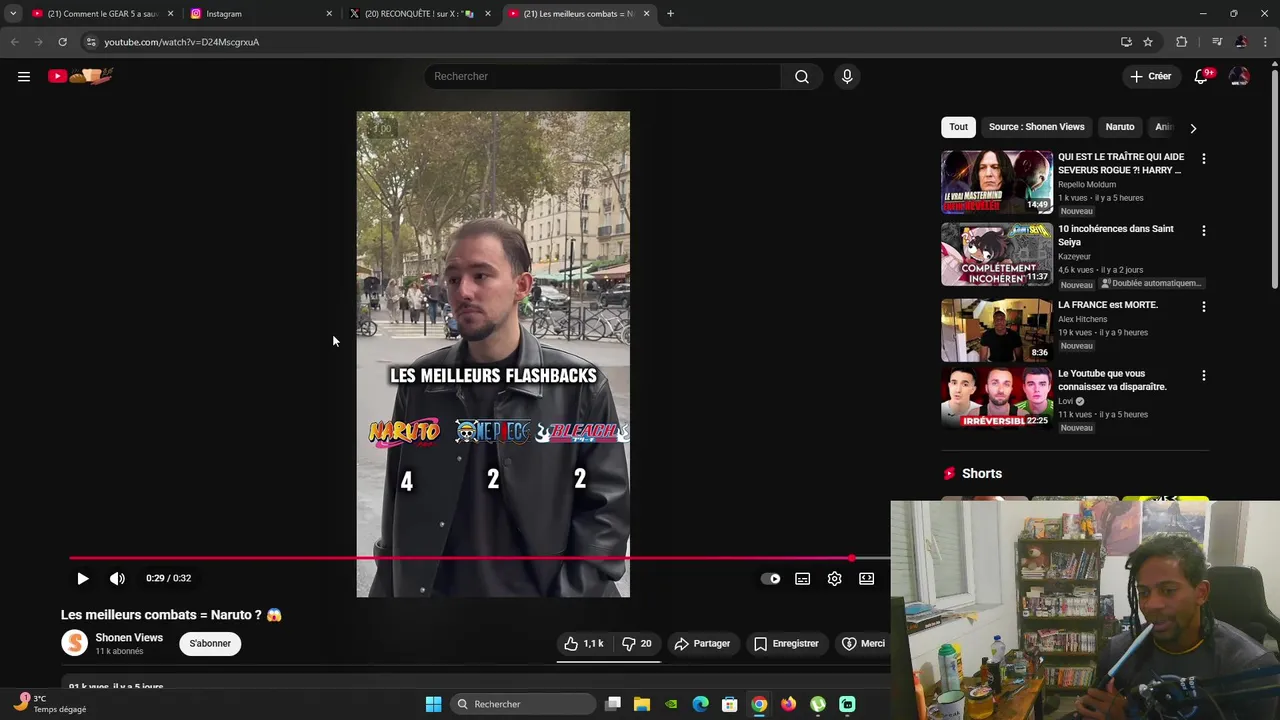The width and height of the screenshot is (1280, 720).
Task: Open Chrome extensions puzzle icon
Action: pos(1181,42)
